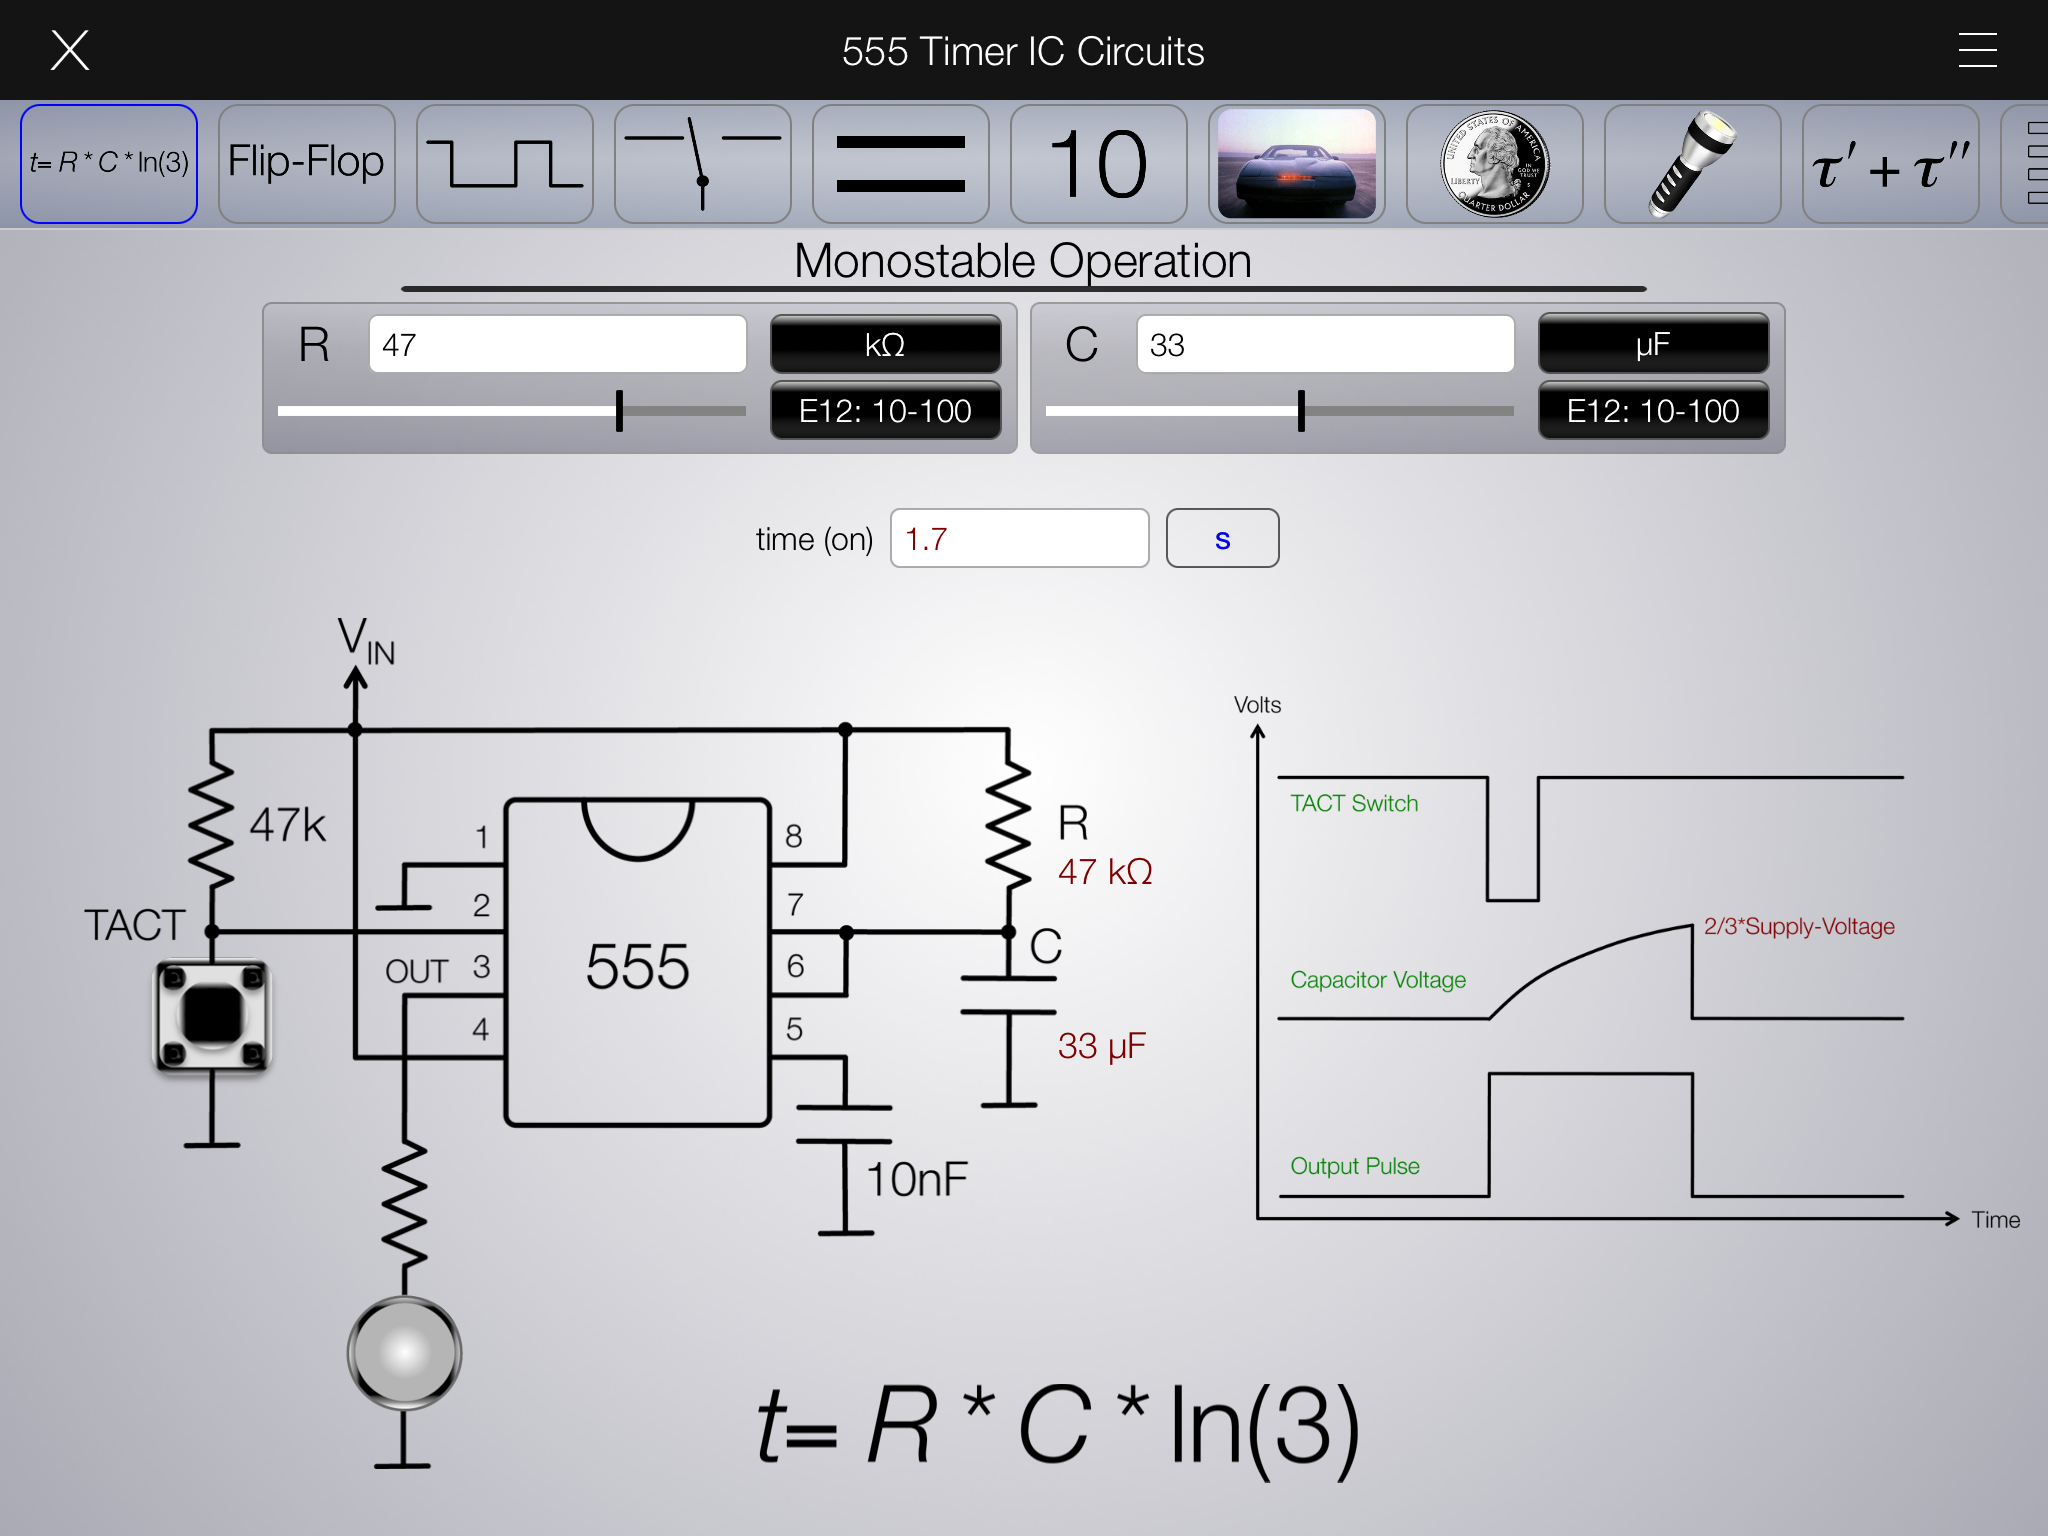
Task: Open the tau prime plus tau circuit
Action: tap(1890, 164)
